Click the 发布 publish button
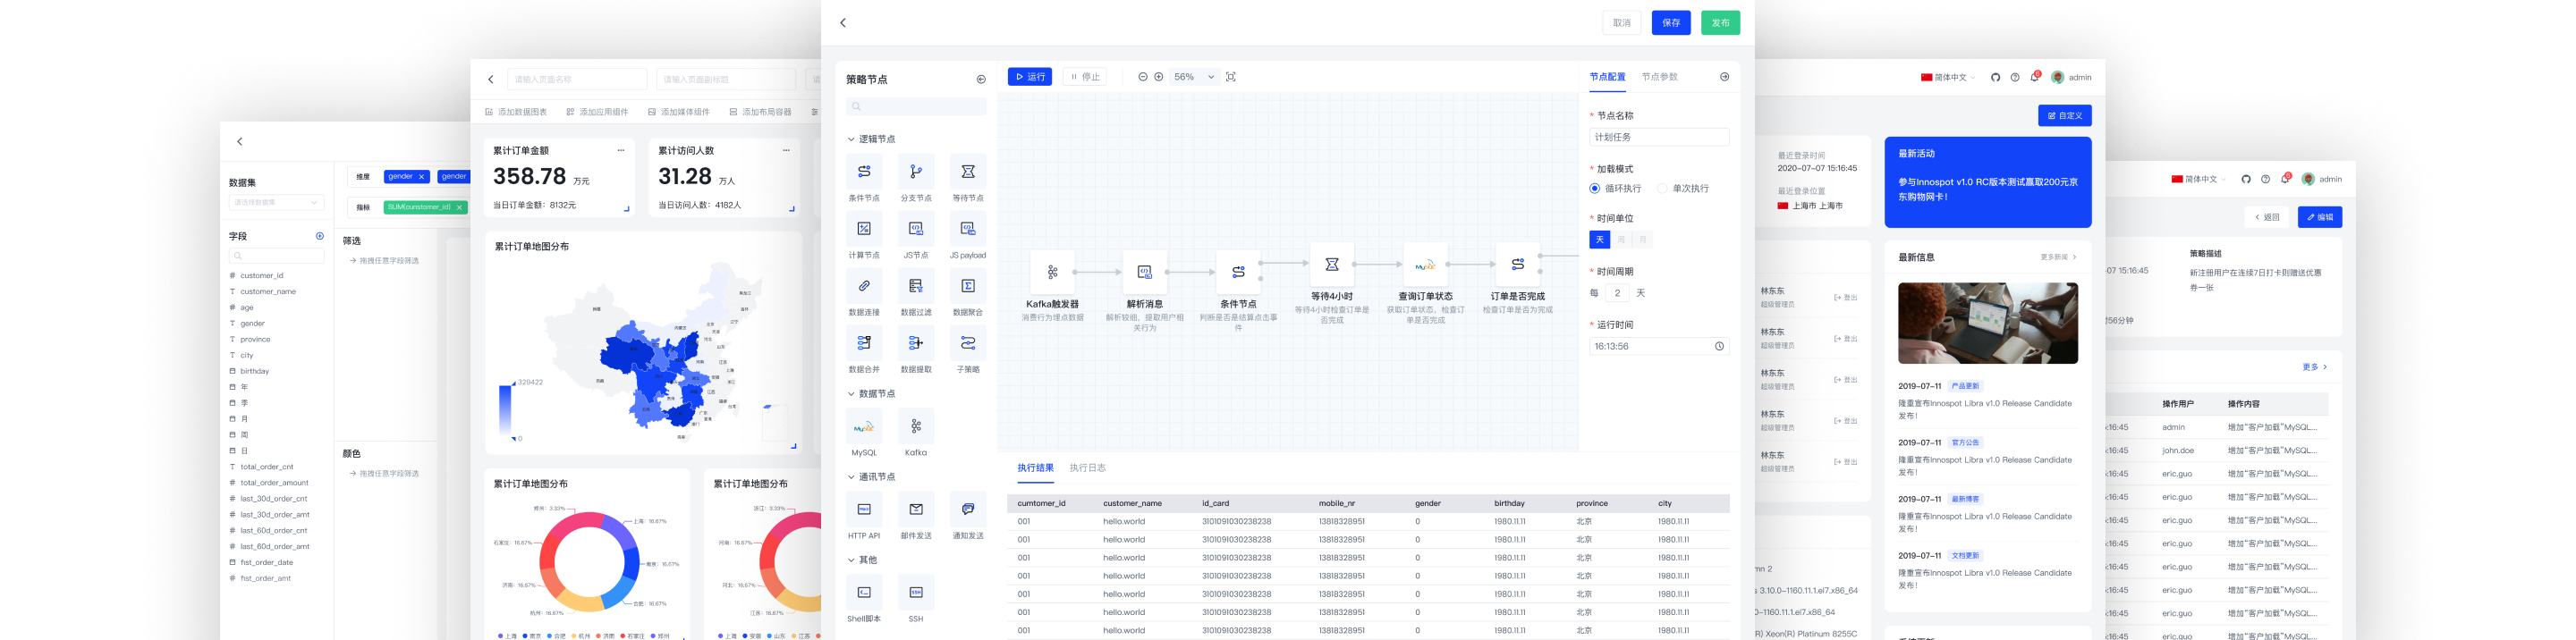Image resolution: width=2576 pixels, height=640 pixels. [x=1720, y=23]
